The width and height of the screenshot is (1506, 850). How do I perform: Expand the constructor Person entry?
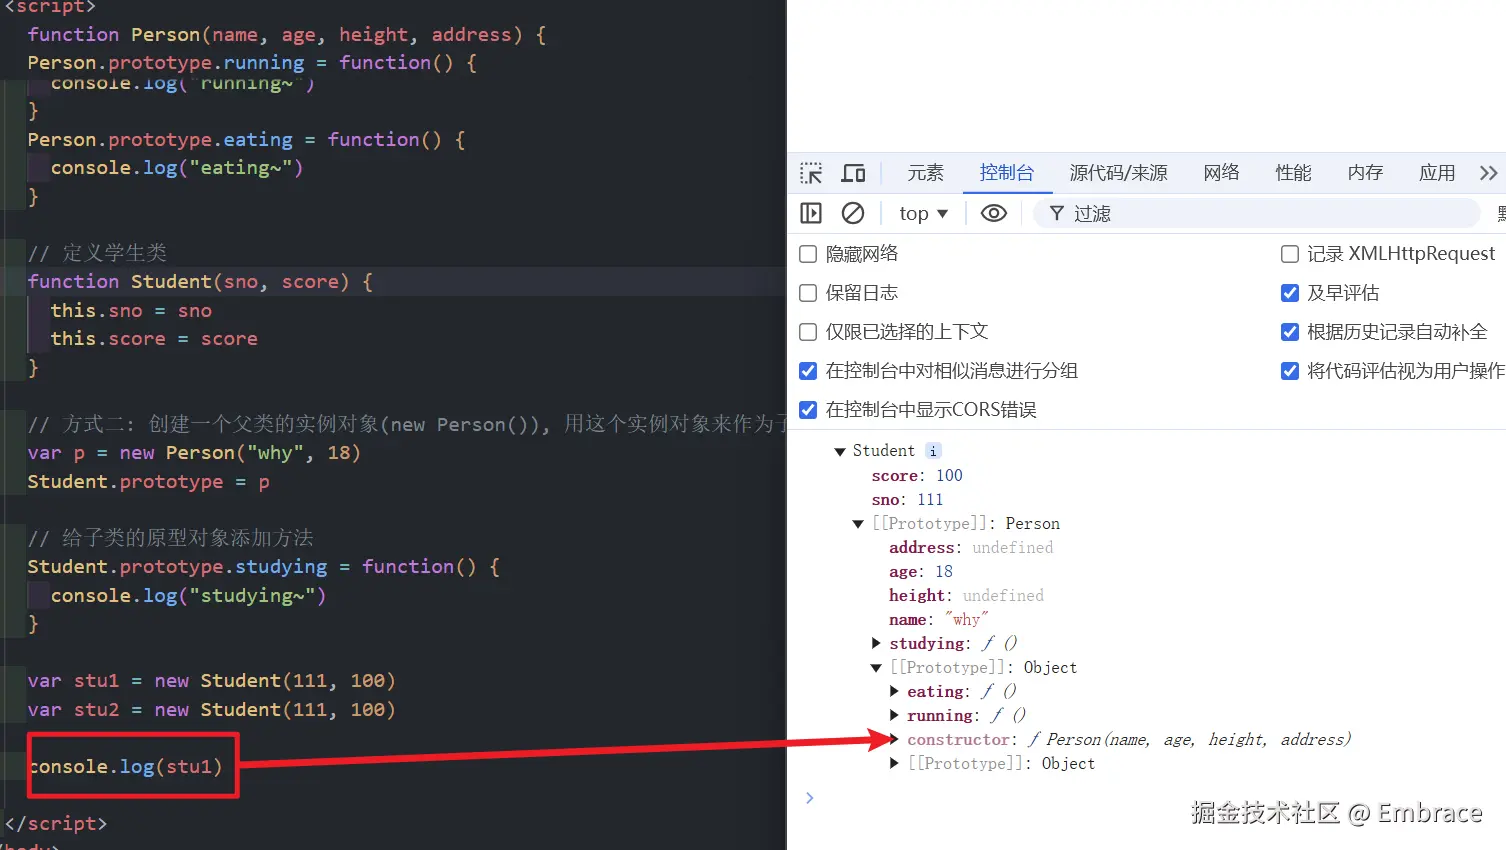pyautogui.click(x=894, y=740)
